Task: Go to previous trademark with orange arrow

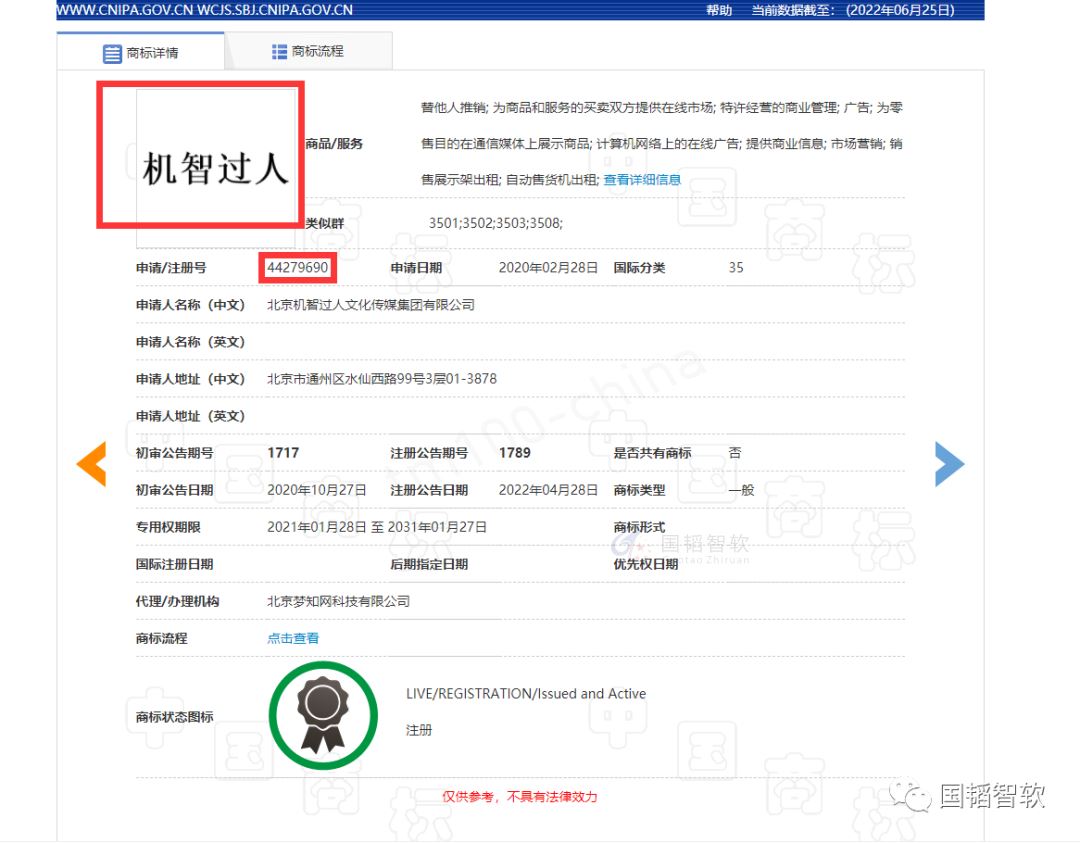Action: [92, 464]
